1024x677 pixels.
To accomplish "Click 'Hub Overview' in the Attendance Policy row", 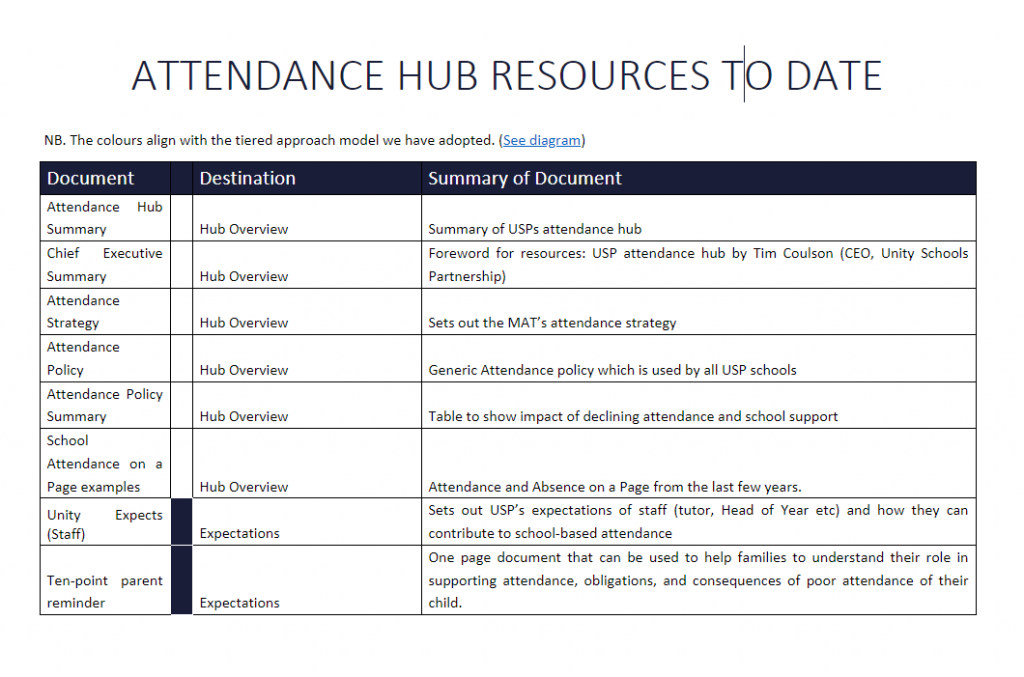I will [x=244, y=370].
